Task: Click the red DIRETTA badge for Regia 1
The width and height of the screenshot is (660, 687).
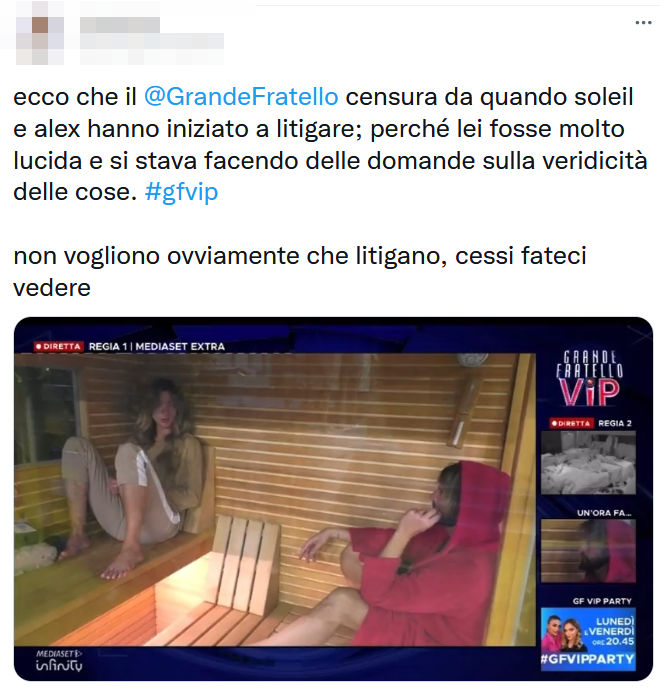Action: [58, 347]
